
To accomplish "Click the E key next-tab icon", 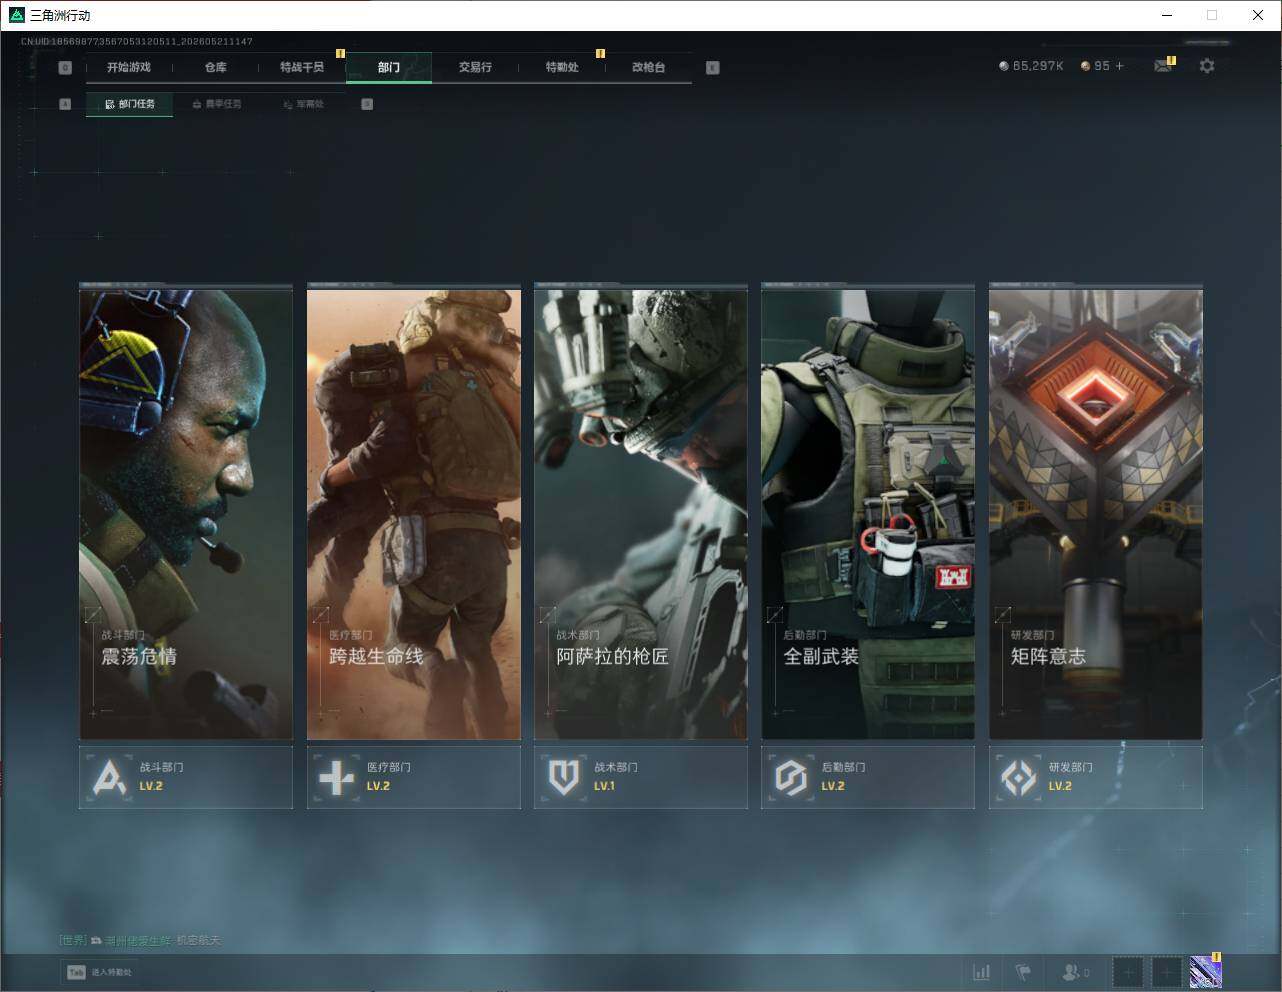I will (712, 68).
